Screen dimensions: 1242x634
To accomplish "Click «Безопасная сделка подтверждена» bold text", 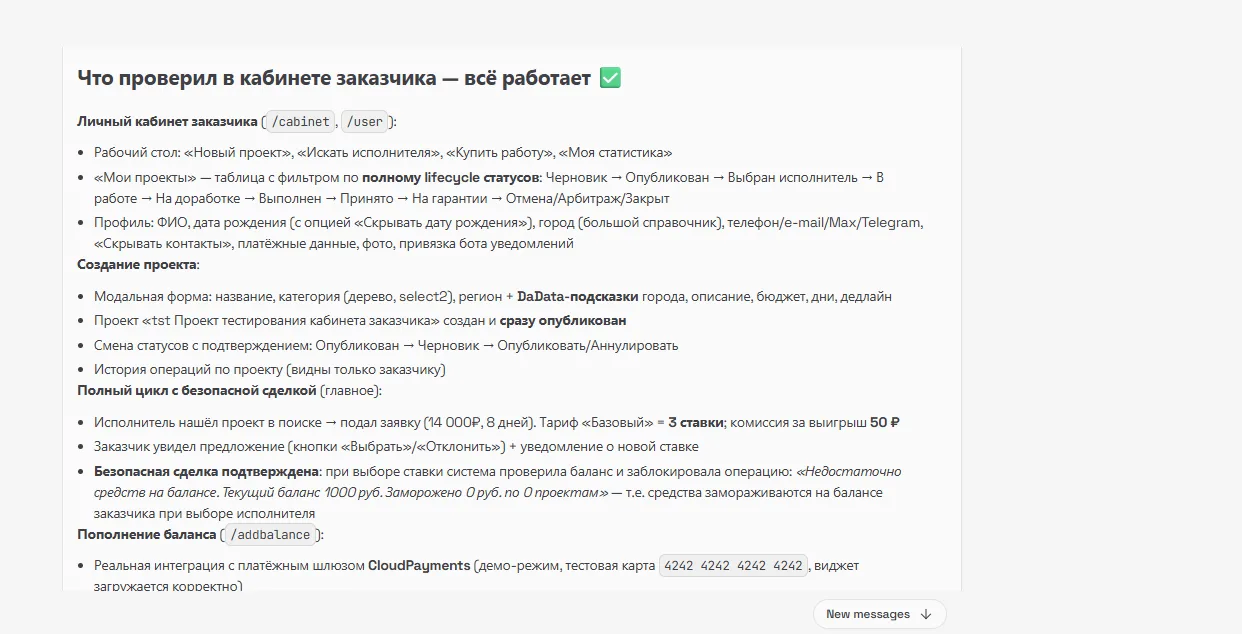I will pos(206,471).
